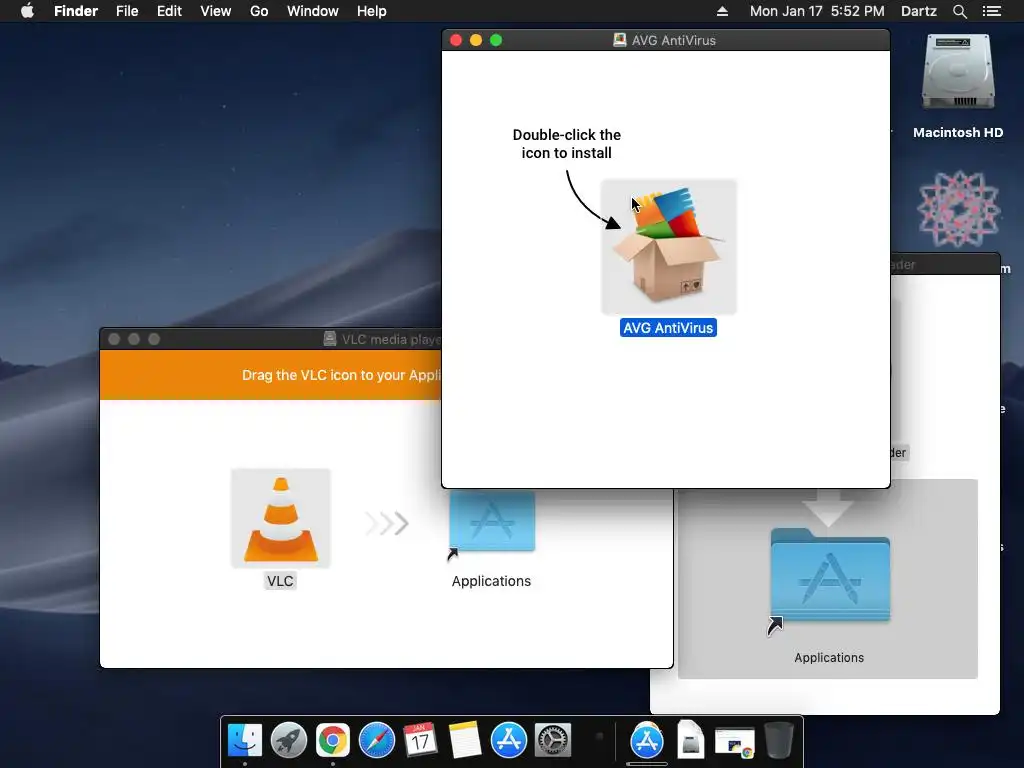The height and width of the screenshot is (768, 1024).
Task: Select the pink geometric desktop icon below Macintosh HD
Action: [958, 209]
